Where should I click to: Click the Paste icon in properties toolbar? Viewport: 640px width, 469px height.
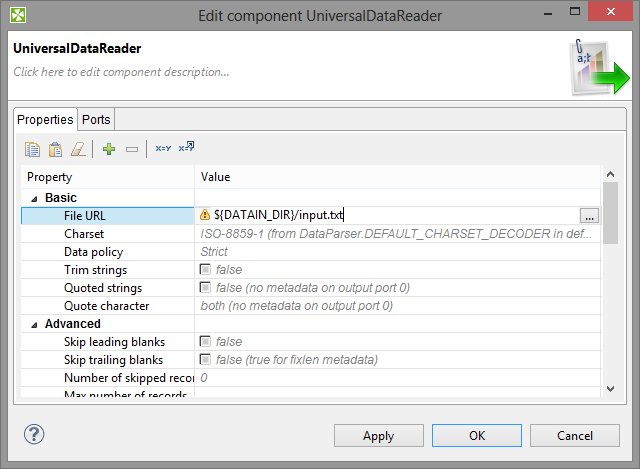(56, 149)
